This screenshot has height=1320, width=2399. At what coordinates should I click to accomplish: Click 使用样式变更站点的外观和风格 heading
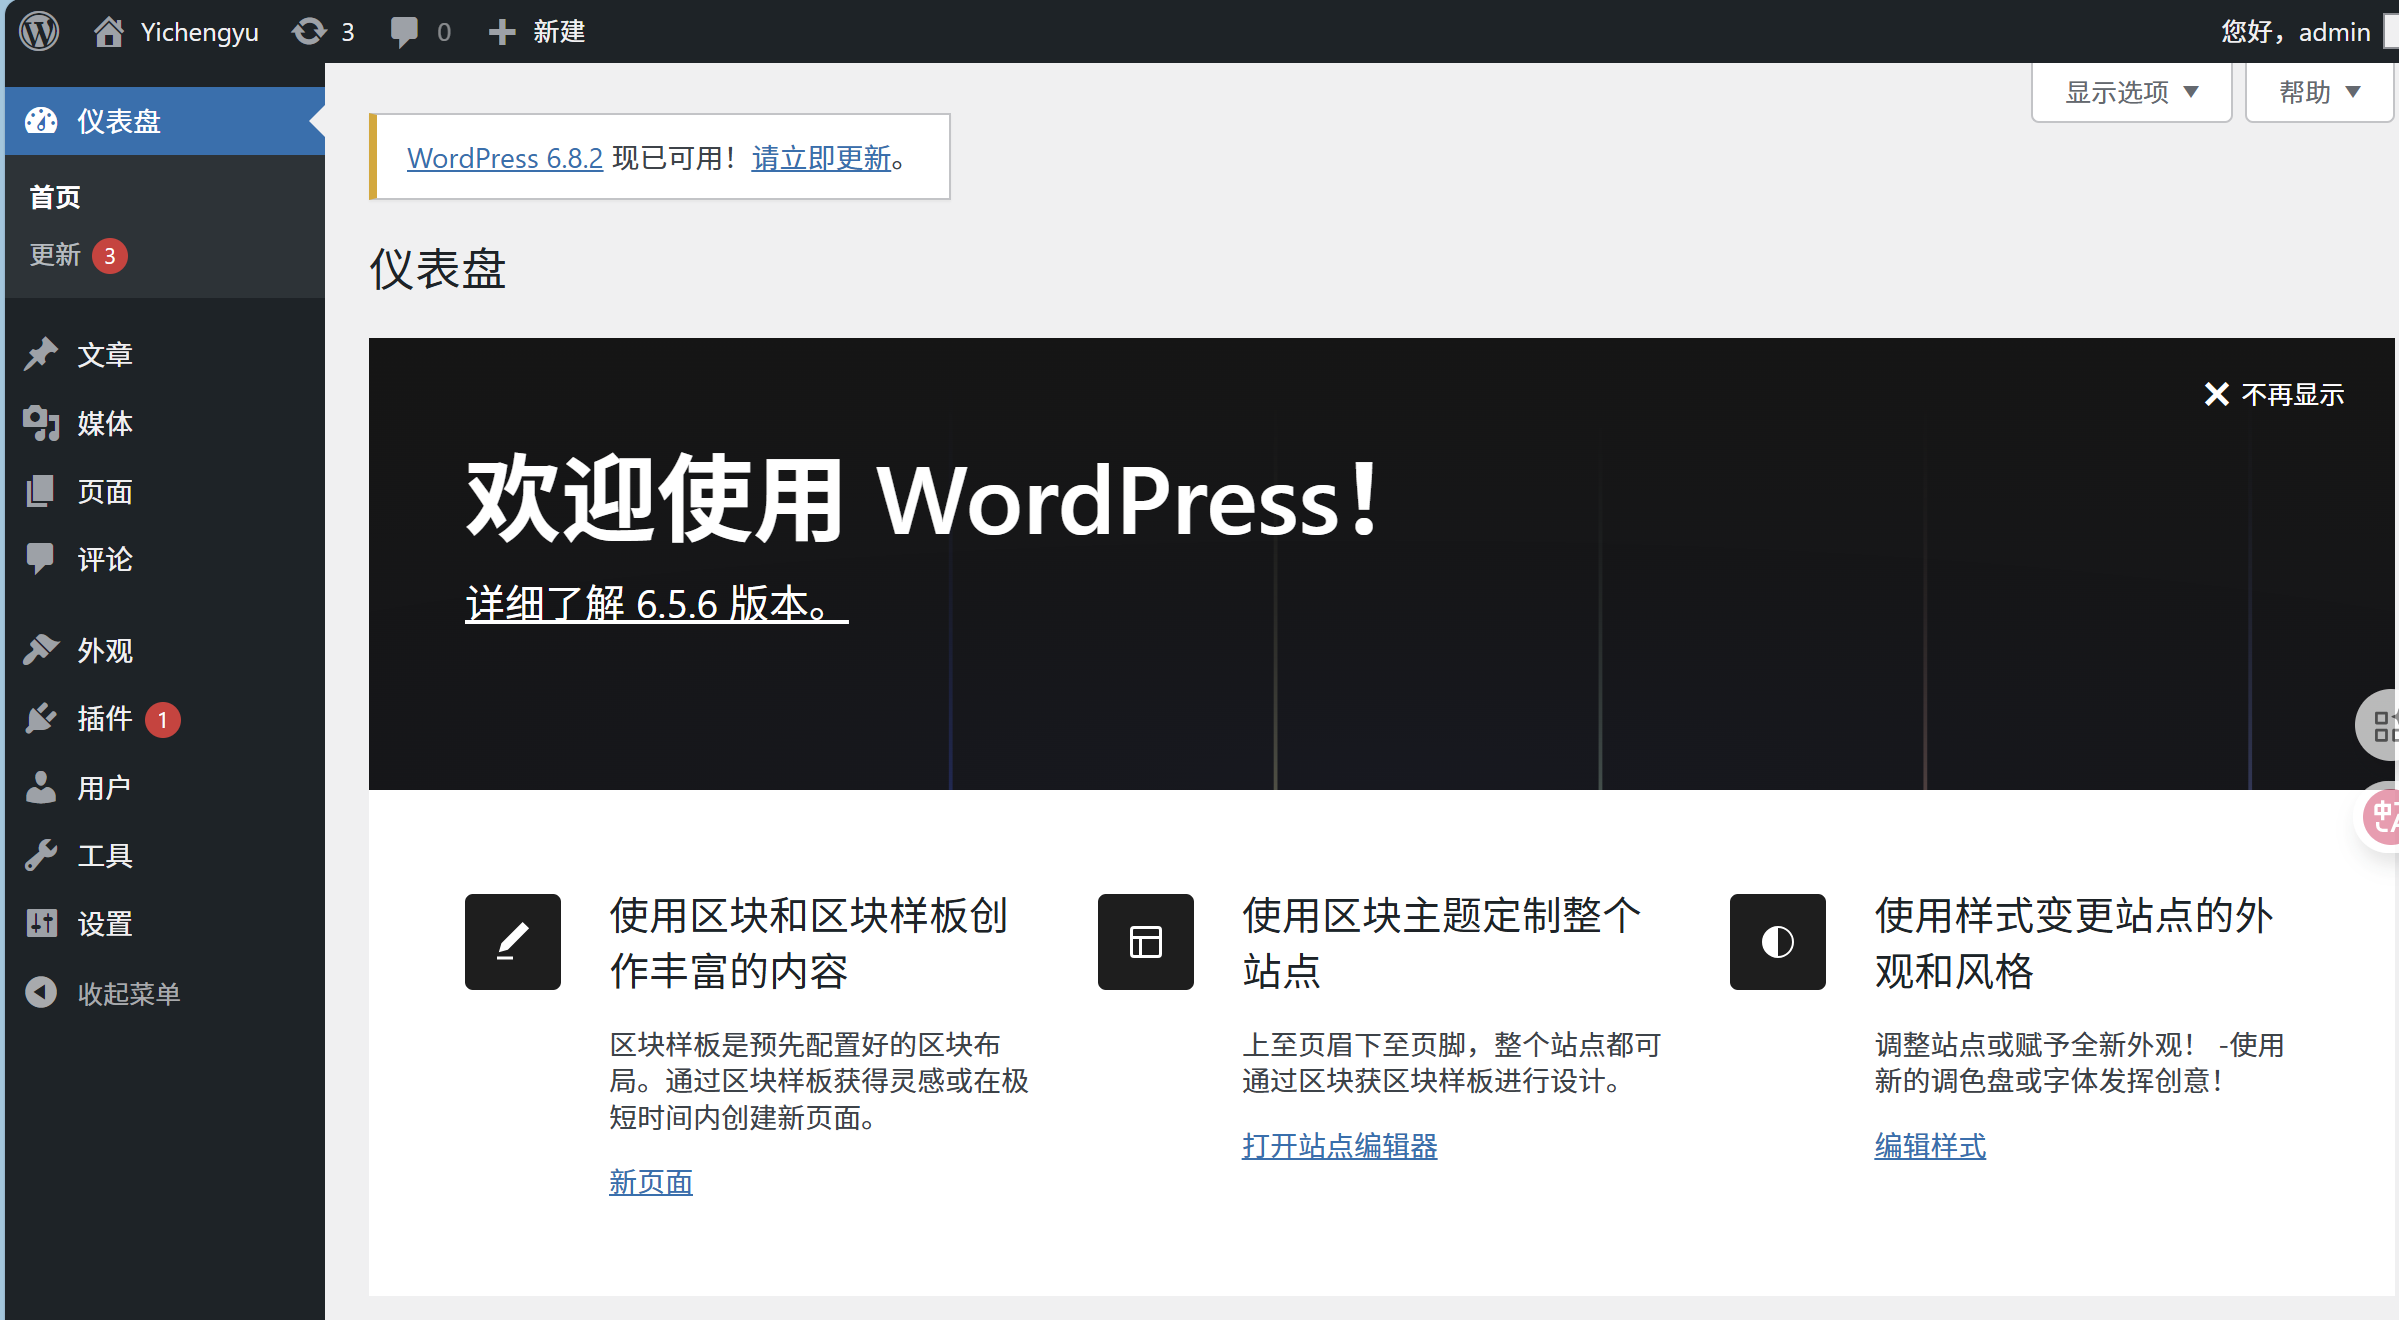tap(2075, 943)
